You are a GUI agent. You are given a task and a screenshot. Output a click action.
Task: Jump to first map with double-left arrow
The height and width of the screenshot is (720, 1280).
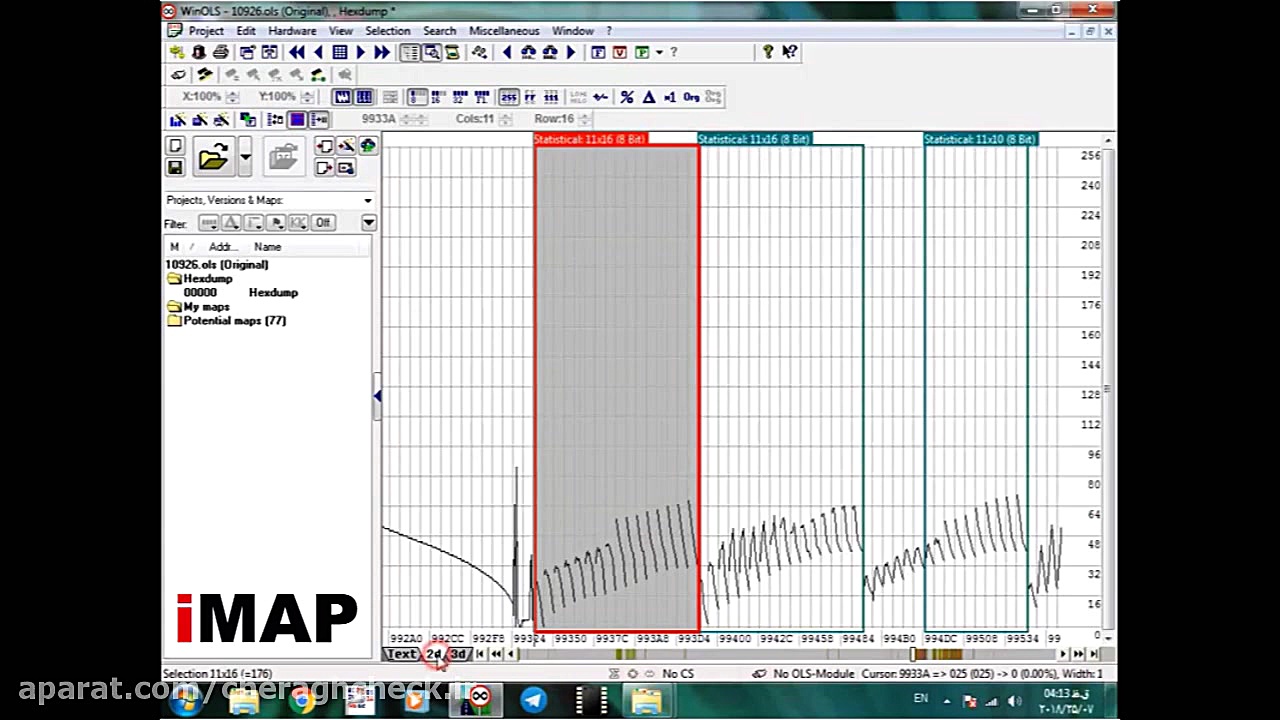(297, 52)
